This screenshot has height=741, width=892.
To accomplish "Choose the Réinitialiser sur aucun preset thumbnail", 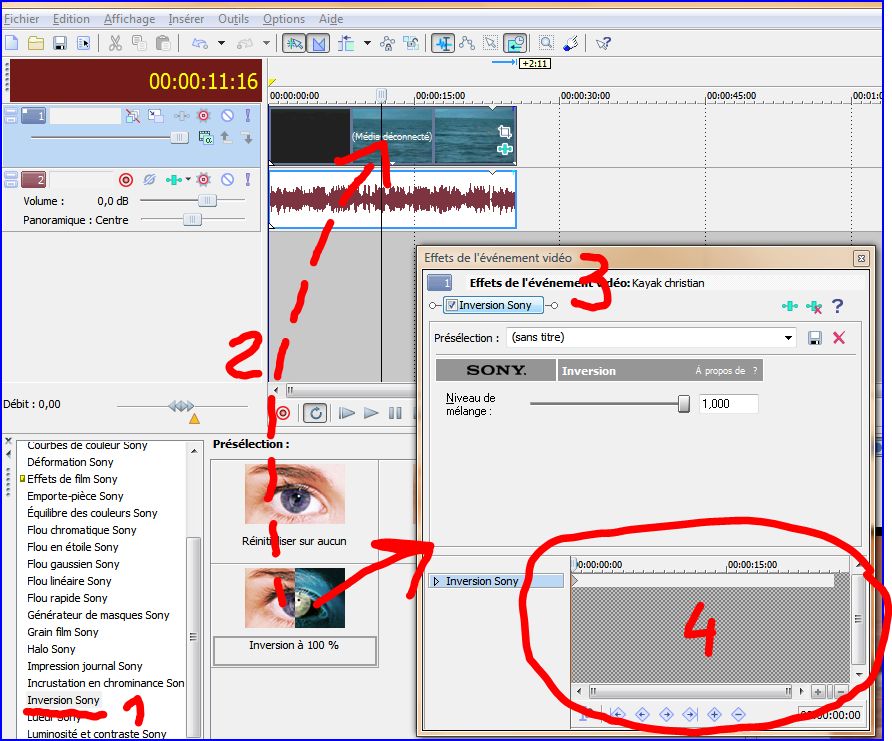I will 295,493.
